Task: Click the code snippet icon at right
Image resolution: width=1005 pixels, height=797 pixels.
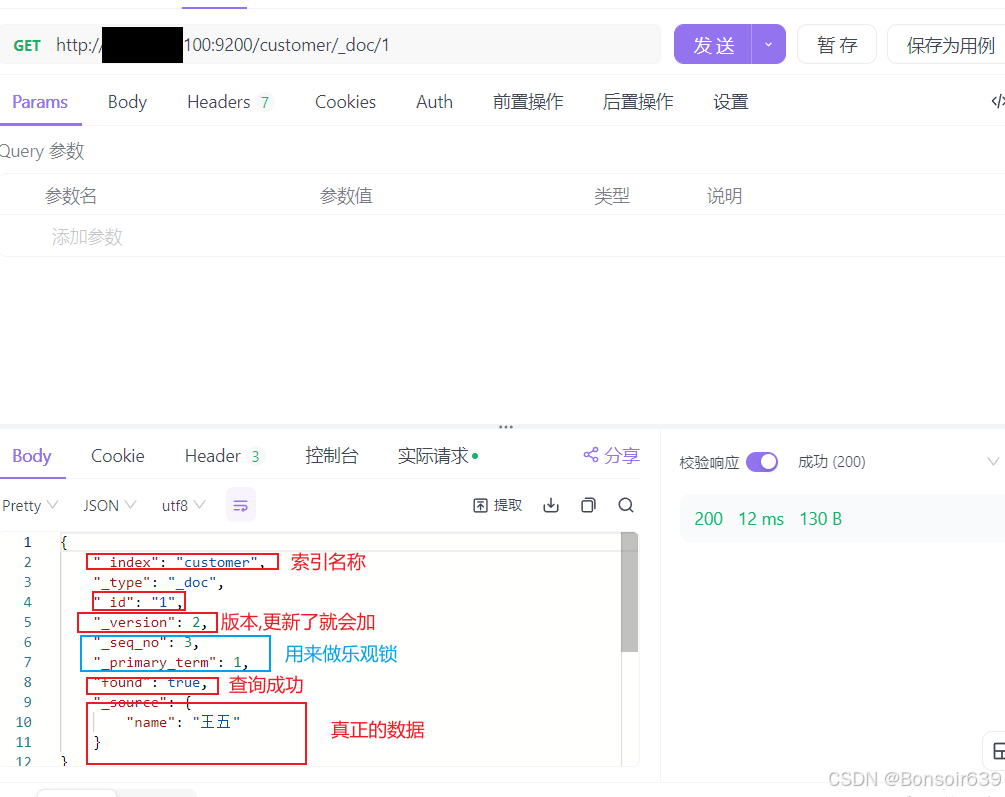Action: tap(997, 101)
